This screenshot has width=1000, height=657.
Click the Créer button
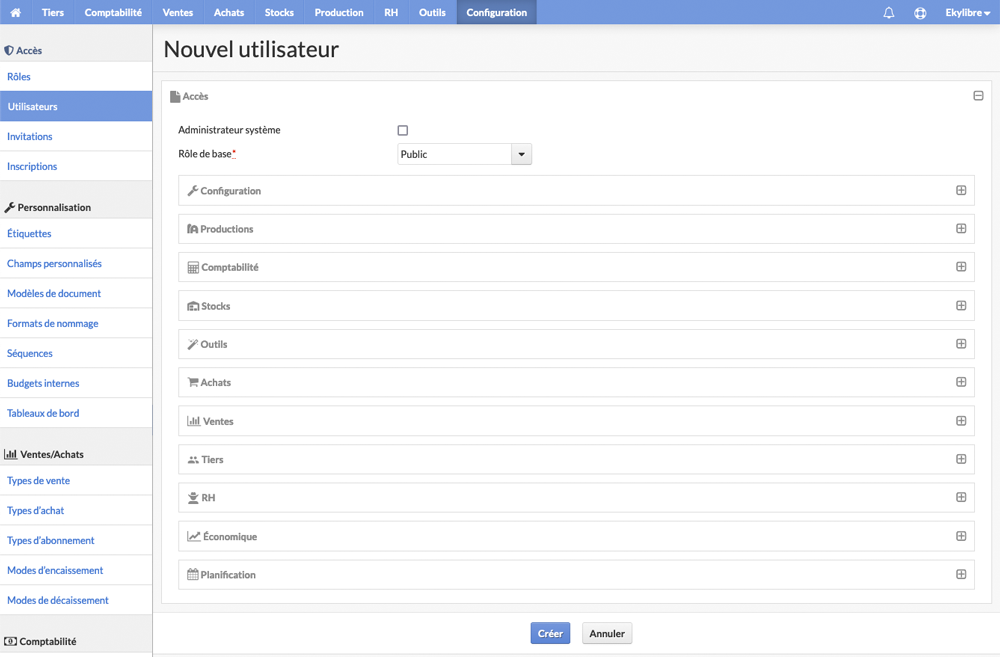pyautogui.click(x=550, y=633)
